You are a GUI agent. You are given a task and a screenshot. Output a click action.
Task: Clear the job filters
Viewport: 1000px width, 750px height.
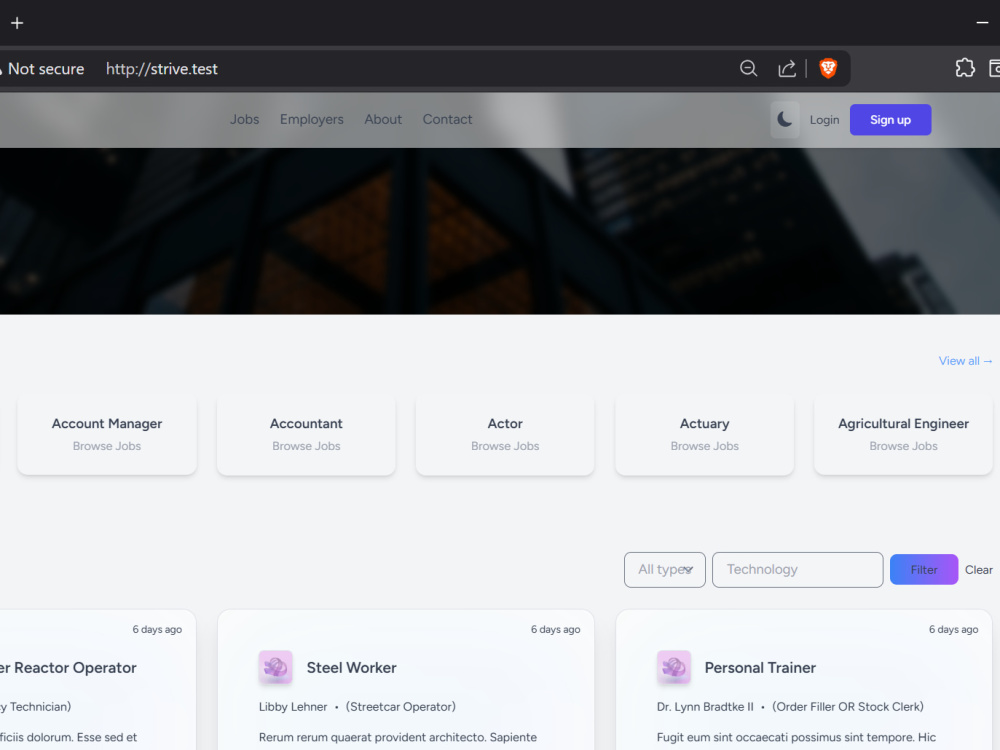(979, 570)
